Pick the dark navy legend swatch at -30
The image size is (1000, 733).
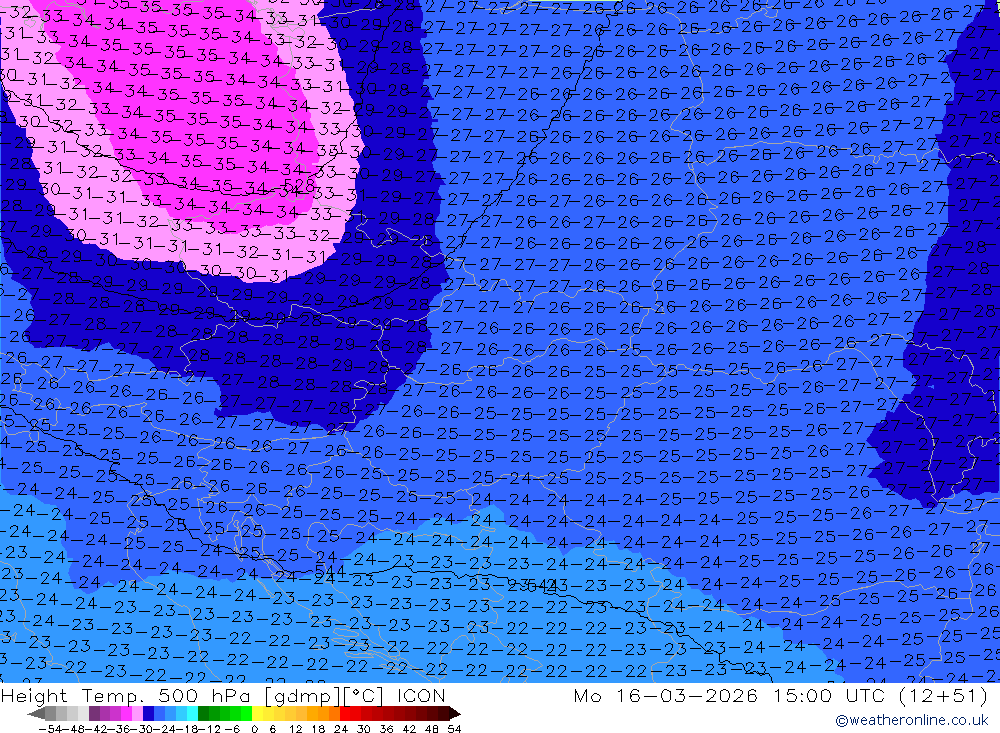(148, 714)
